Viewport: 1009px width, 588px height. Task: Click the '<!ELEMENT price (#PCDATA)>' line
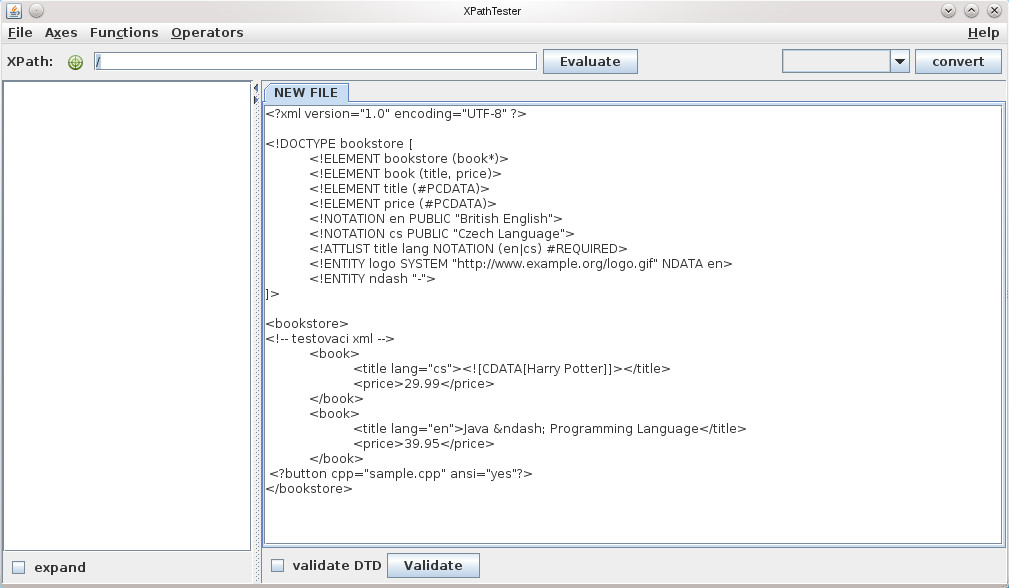(x=403, y=204)
